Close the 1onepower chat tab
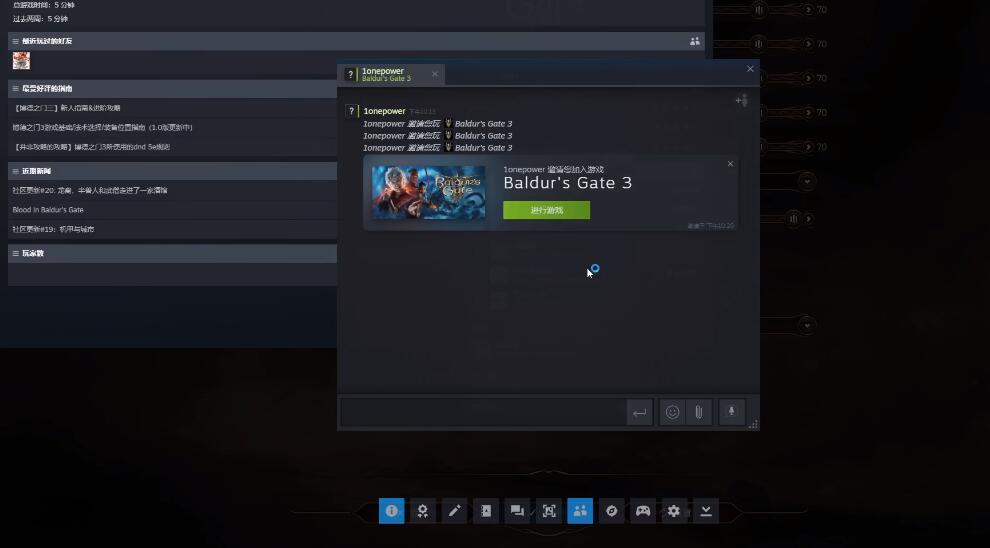 [434, 74]
